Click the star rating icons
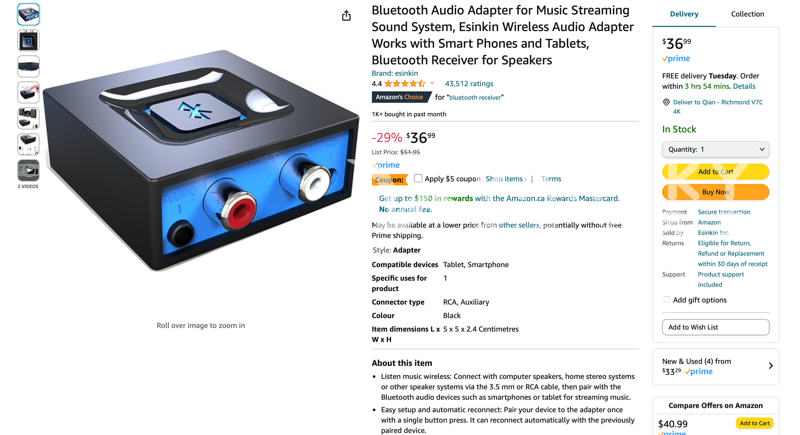 (x=405, y=84)
